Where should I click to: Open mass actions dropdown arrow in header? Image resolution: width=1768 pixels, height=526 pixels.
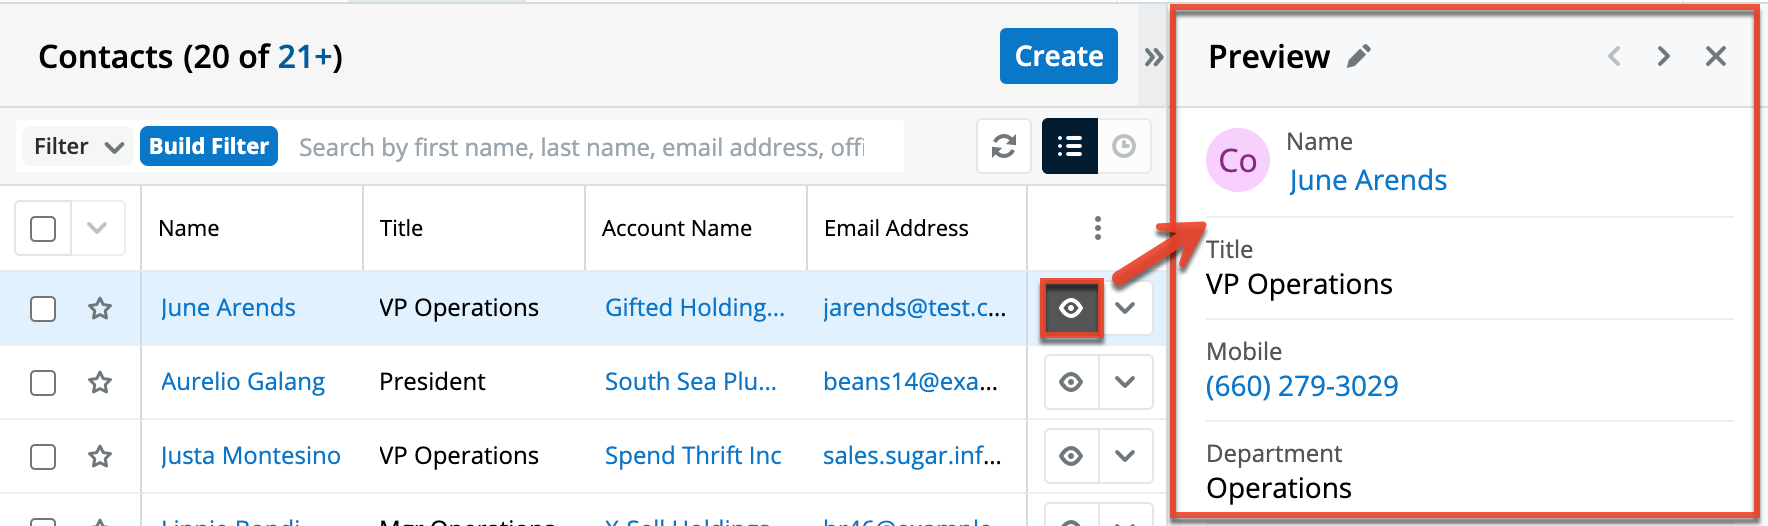click(x=97, y=229)
